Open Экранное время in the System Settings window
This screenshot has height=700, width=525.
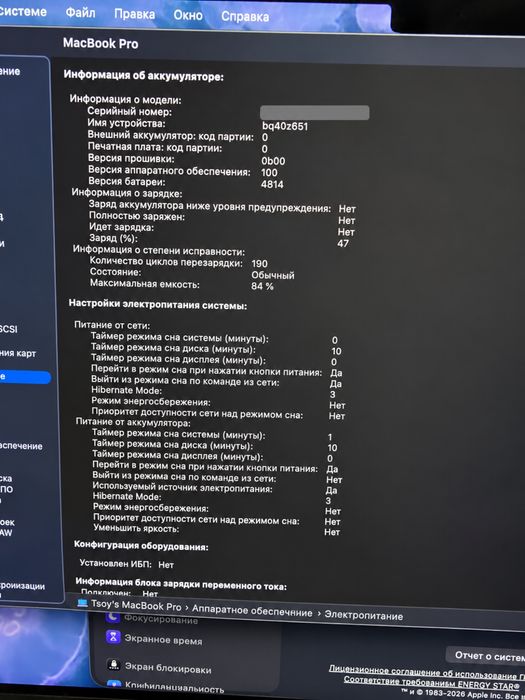pos(163,640)
